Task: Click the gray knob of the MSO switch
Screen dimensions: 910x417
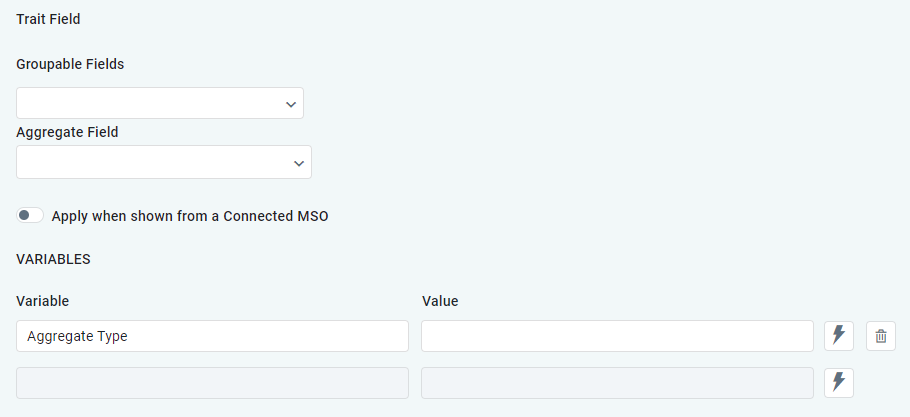Action: point(25,215)
